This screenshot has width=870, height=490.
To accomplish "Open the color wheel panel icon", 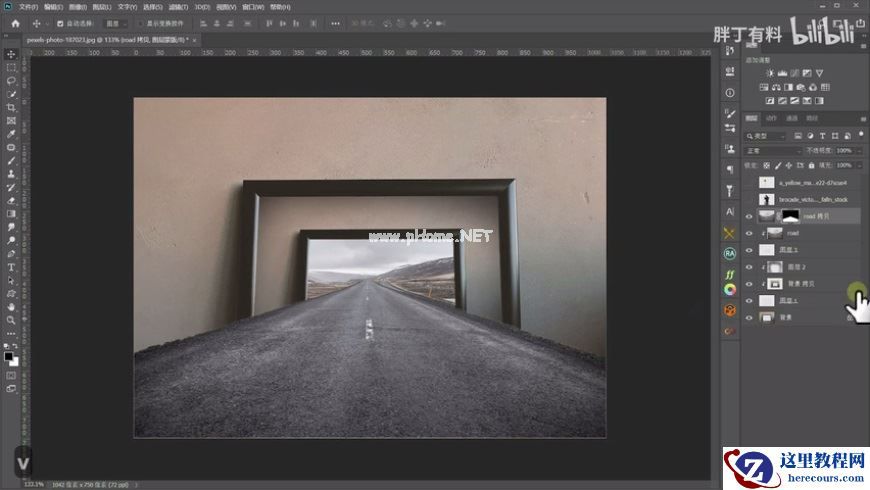I will click(730, 290).
